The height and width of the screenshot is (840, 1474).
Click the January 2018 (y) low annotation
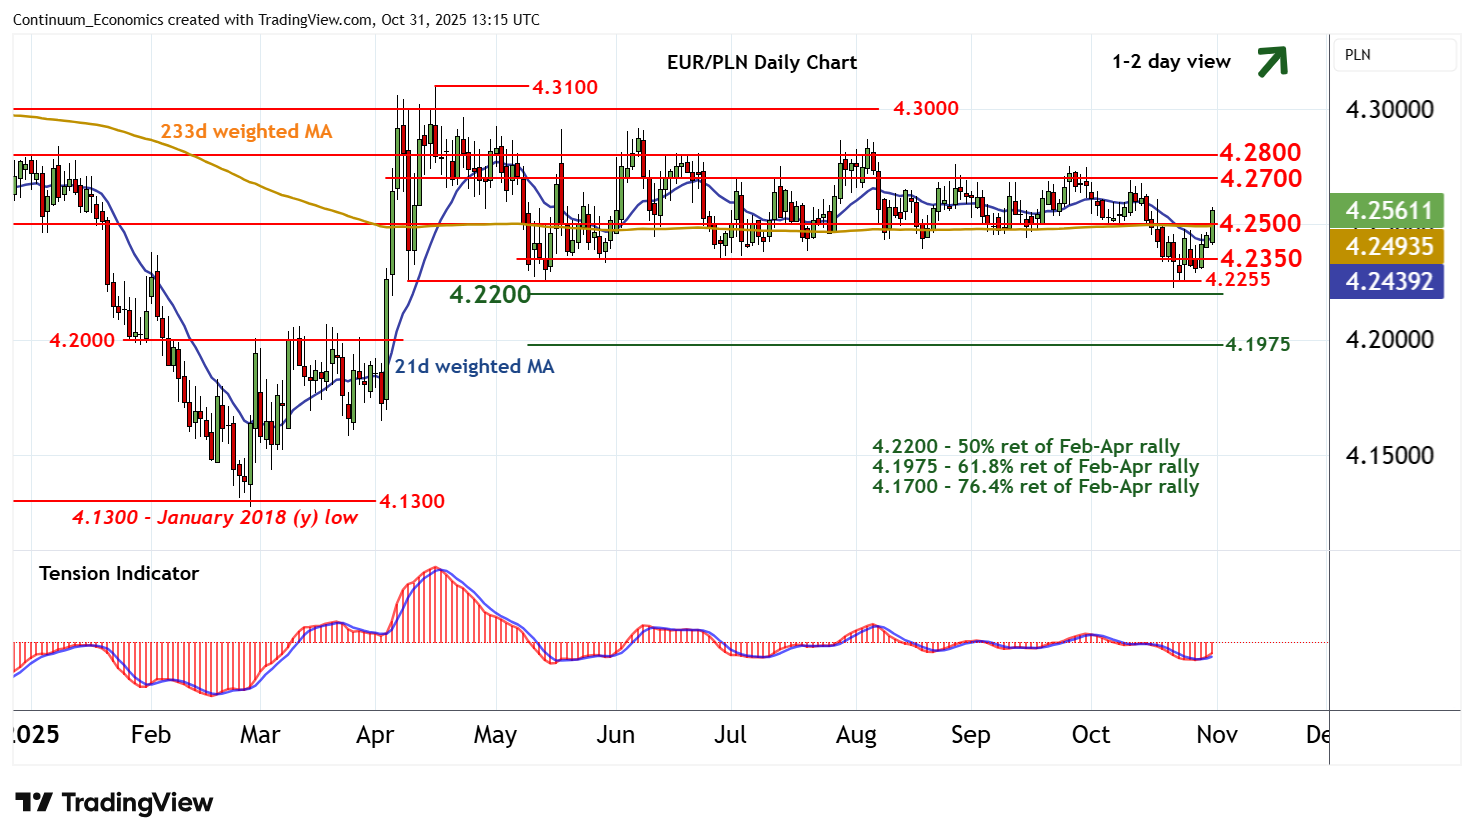click(x=214, y=518)
